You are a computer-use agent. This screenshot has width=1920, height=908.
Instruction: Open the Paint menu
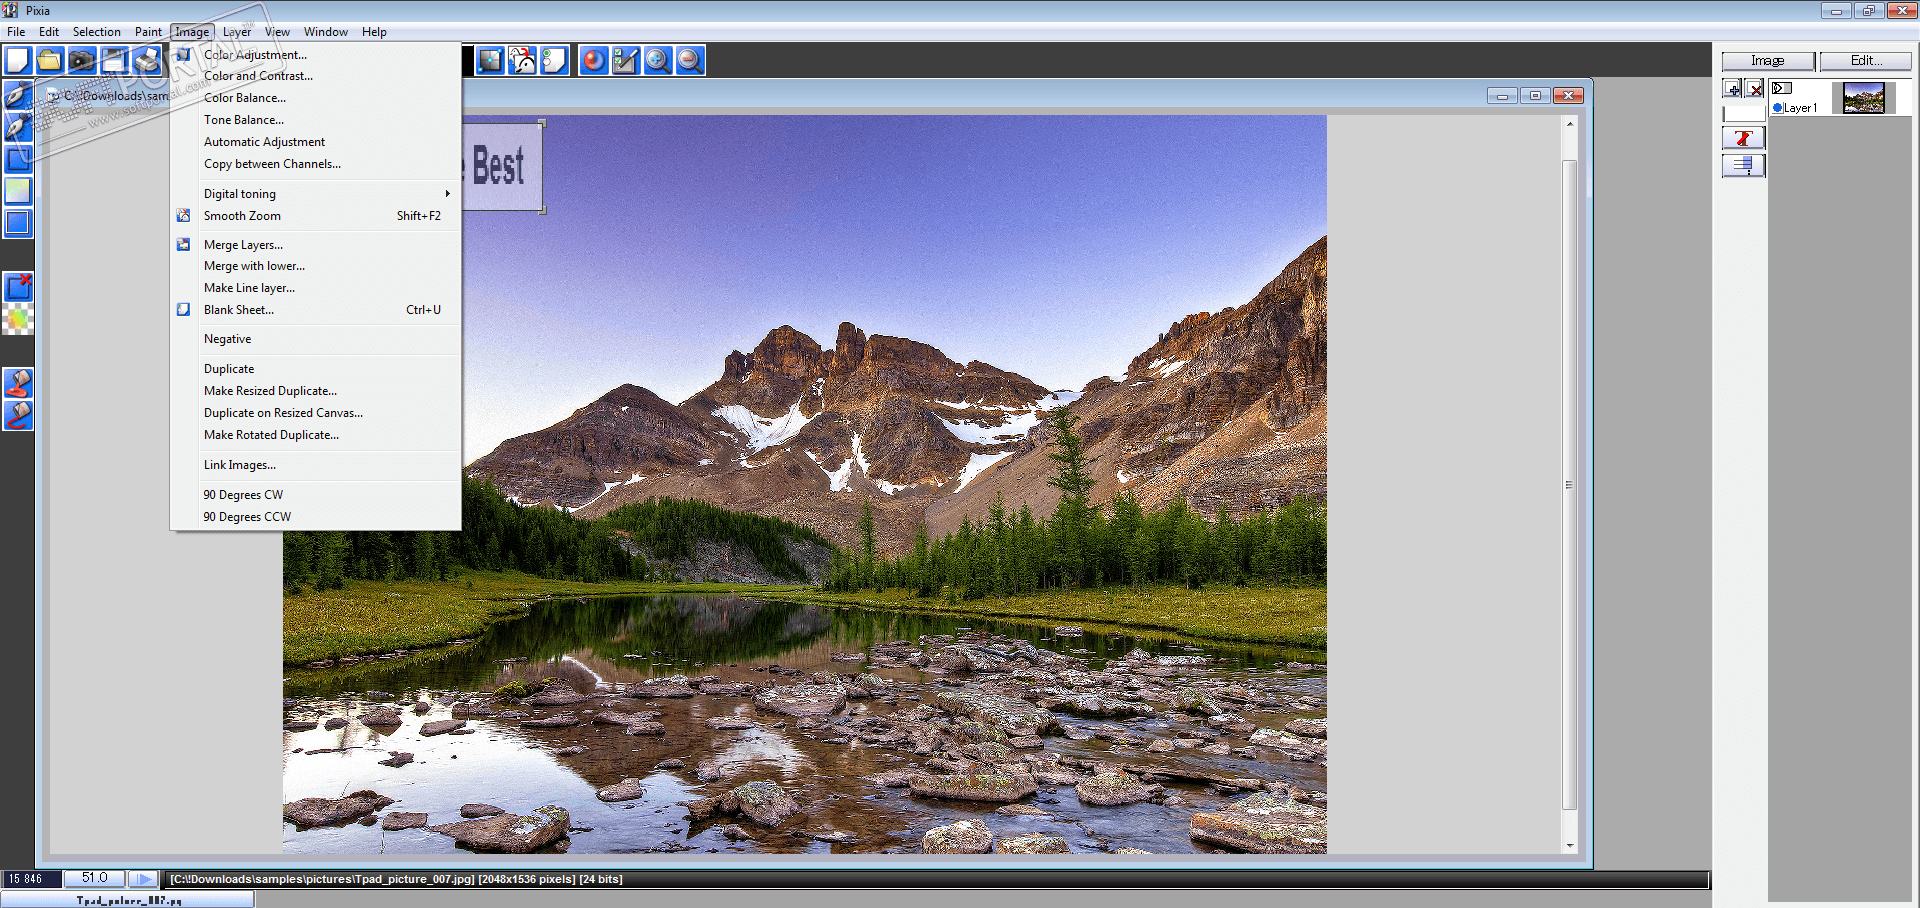(148, 32)
